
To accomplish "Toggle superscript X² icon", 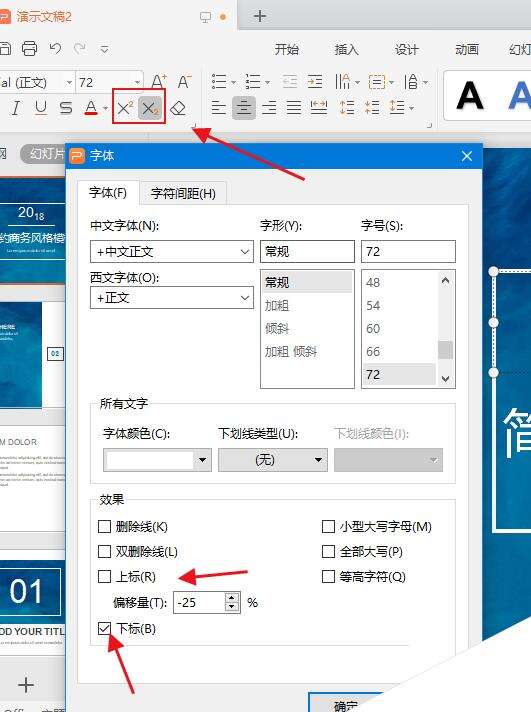I will [x=125, y=108].
